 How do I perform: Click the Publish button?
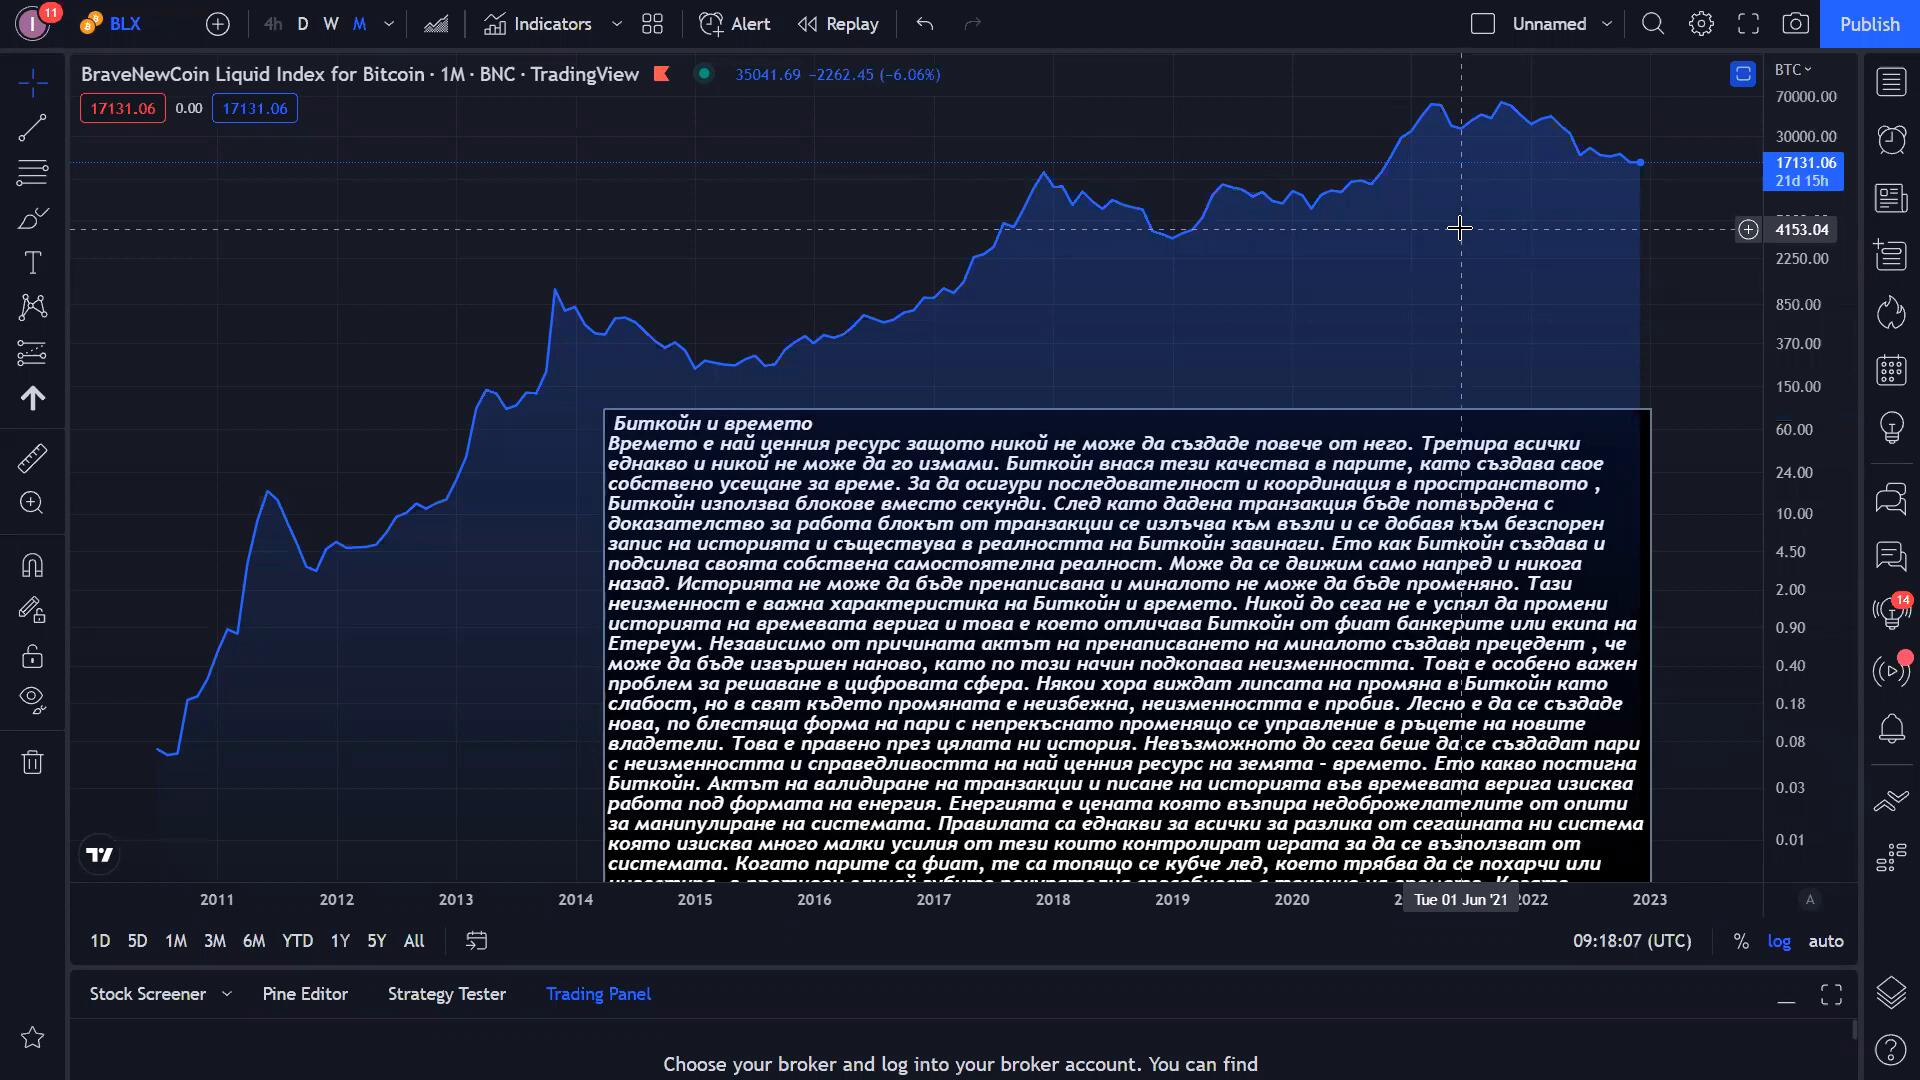click(x=1869, y=24)
